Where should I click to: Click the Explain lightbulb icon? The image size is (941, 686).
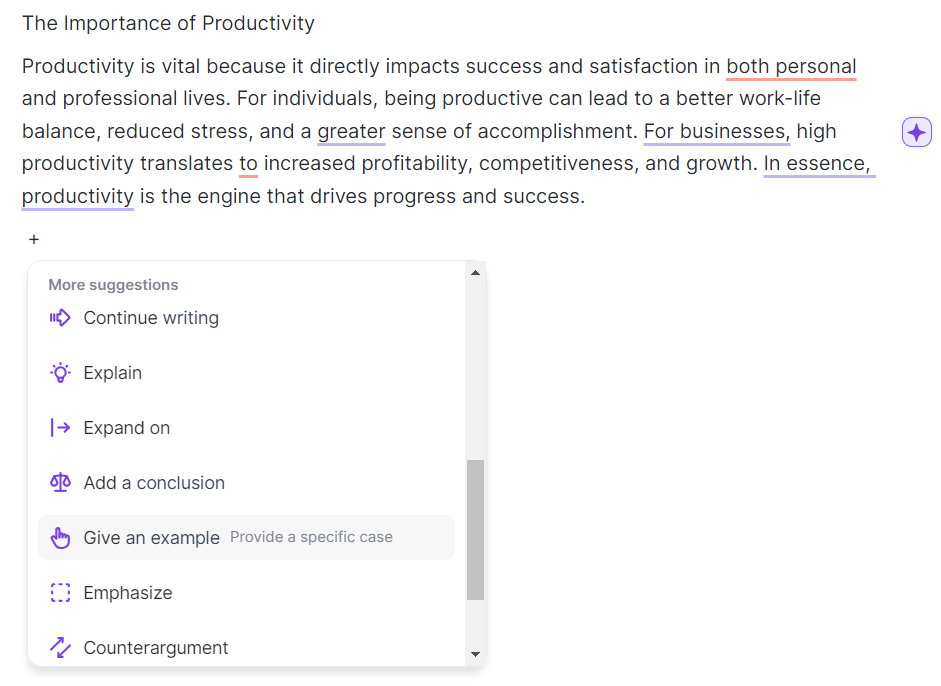[60, 373]
